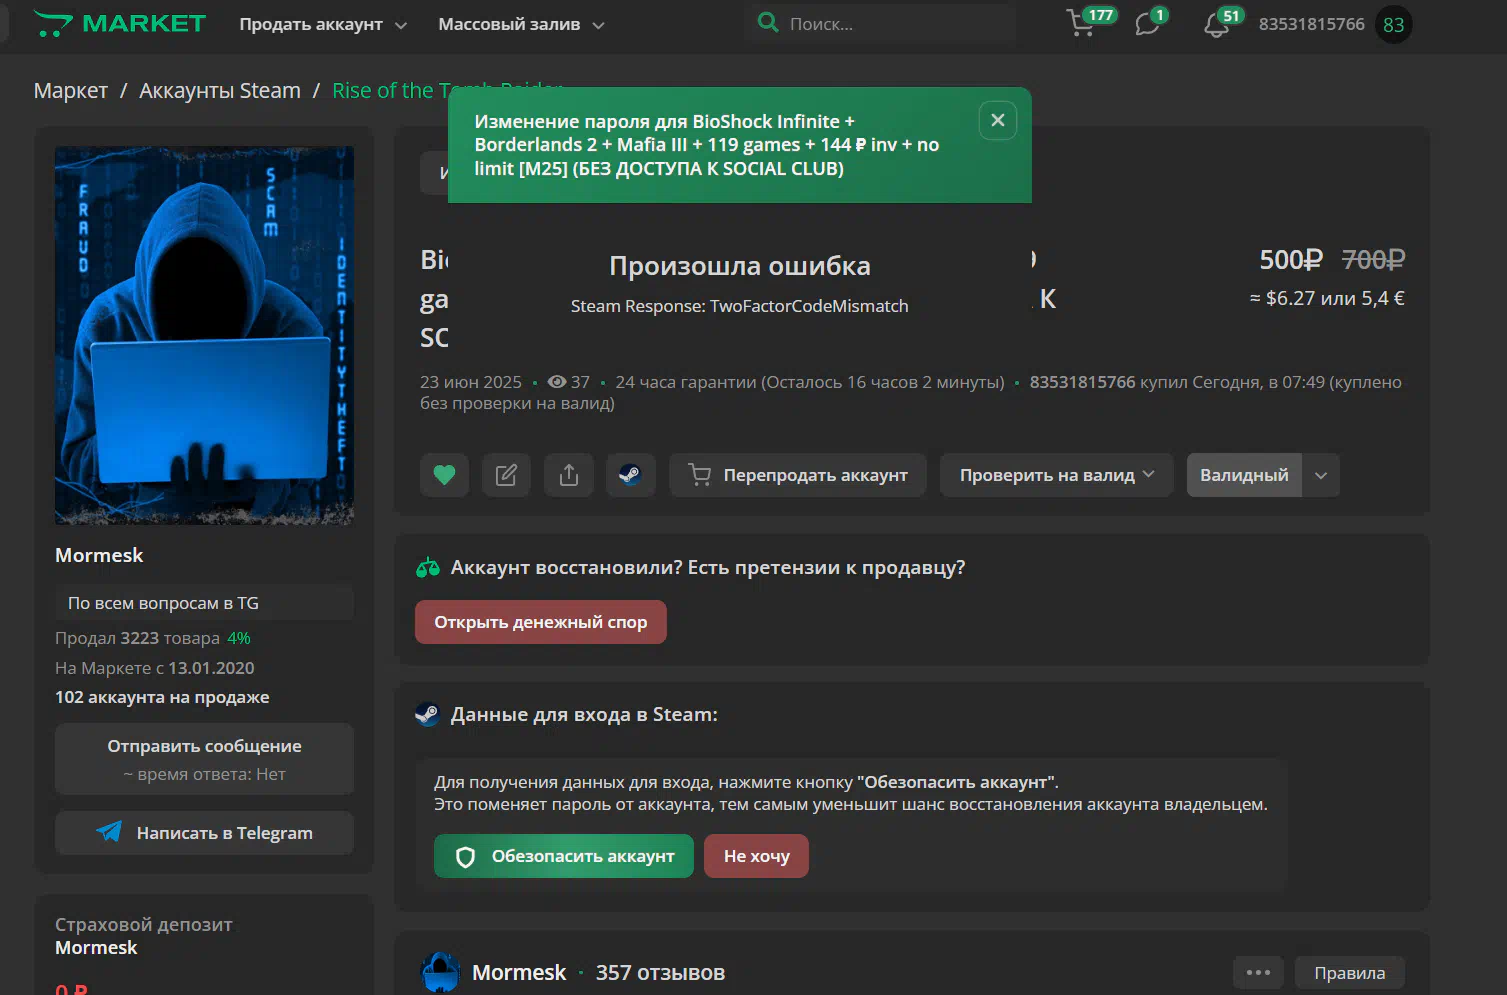Click Написать в Telegram button
This screenshot has height=995, width=1507.
pyautogui.click(x=204, y=833)
